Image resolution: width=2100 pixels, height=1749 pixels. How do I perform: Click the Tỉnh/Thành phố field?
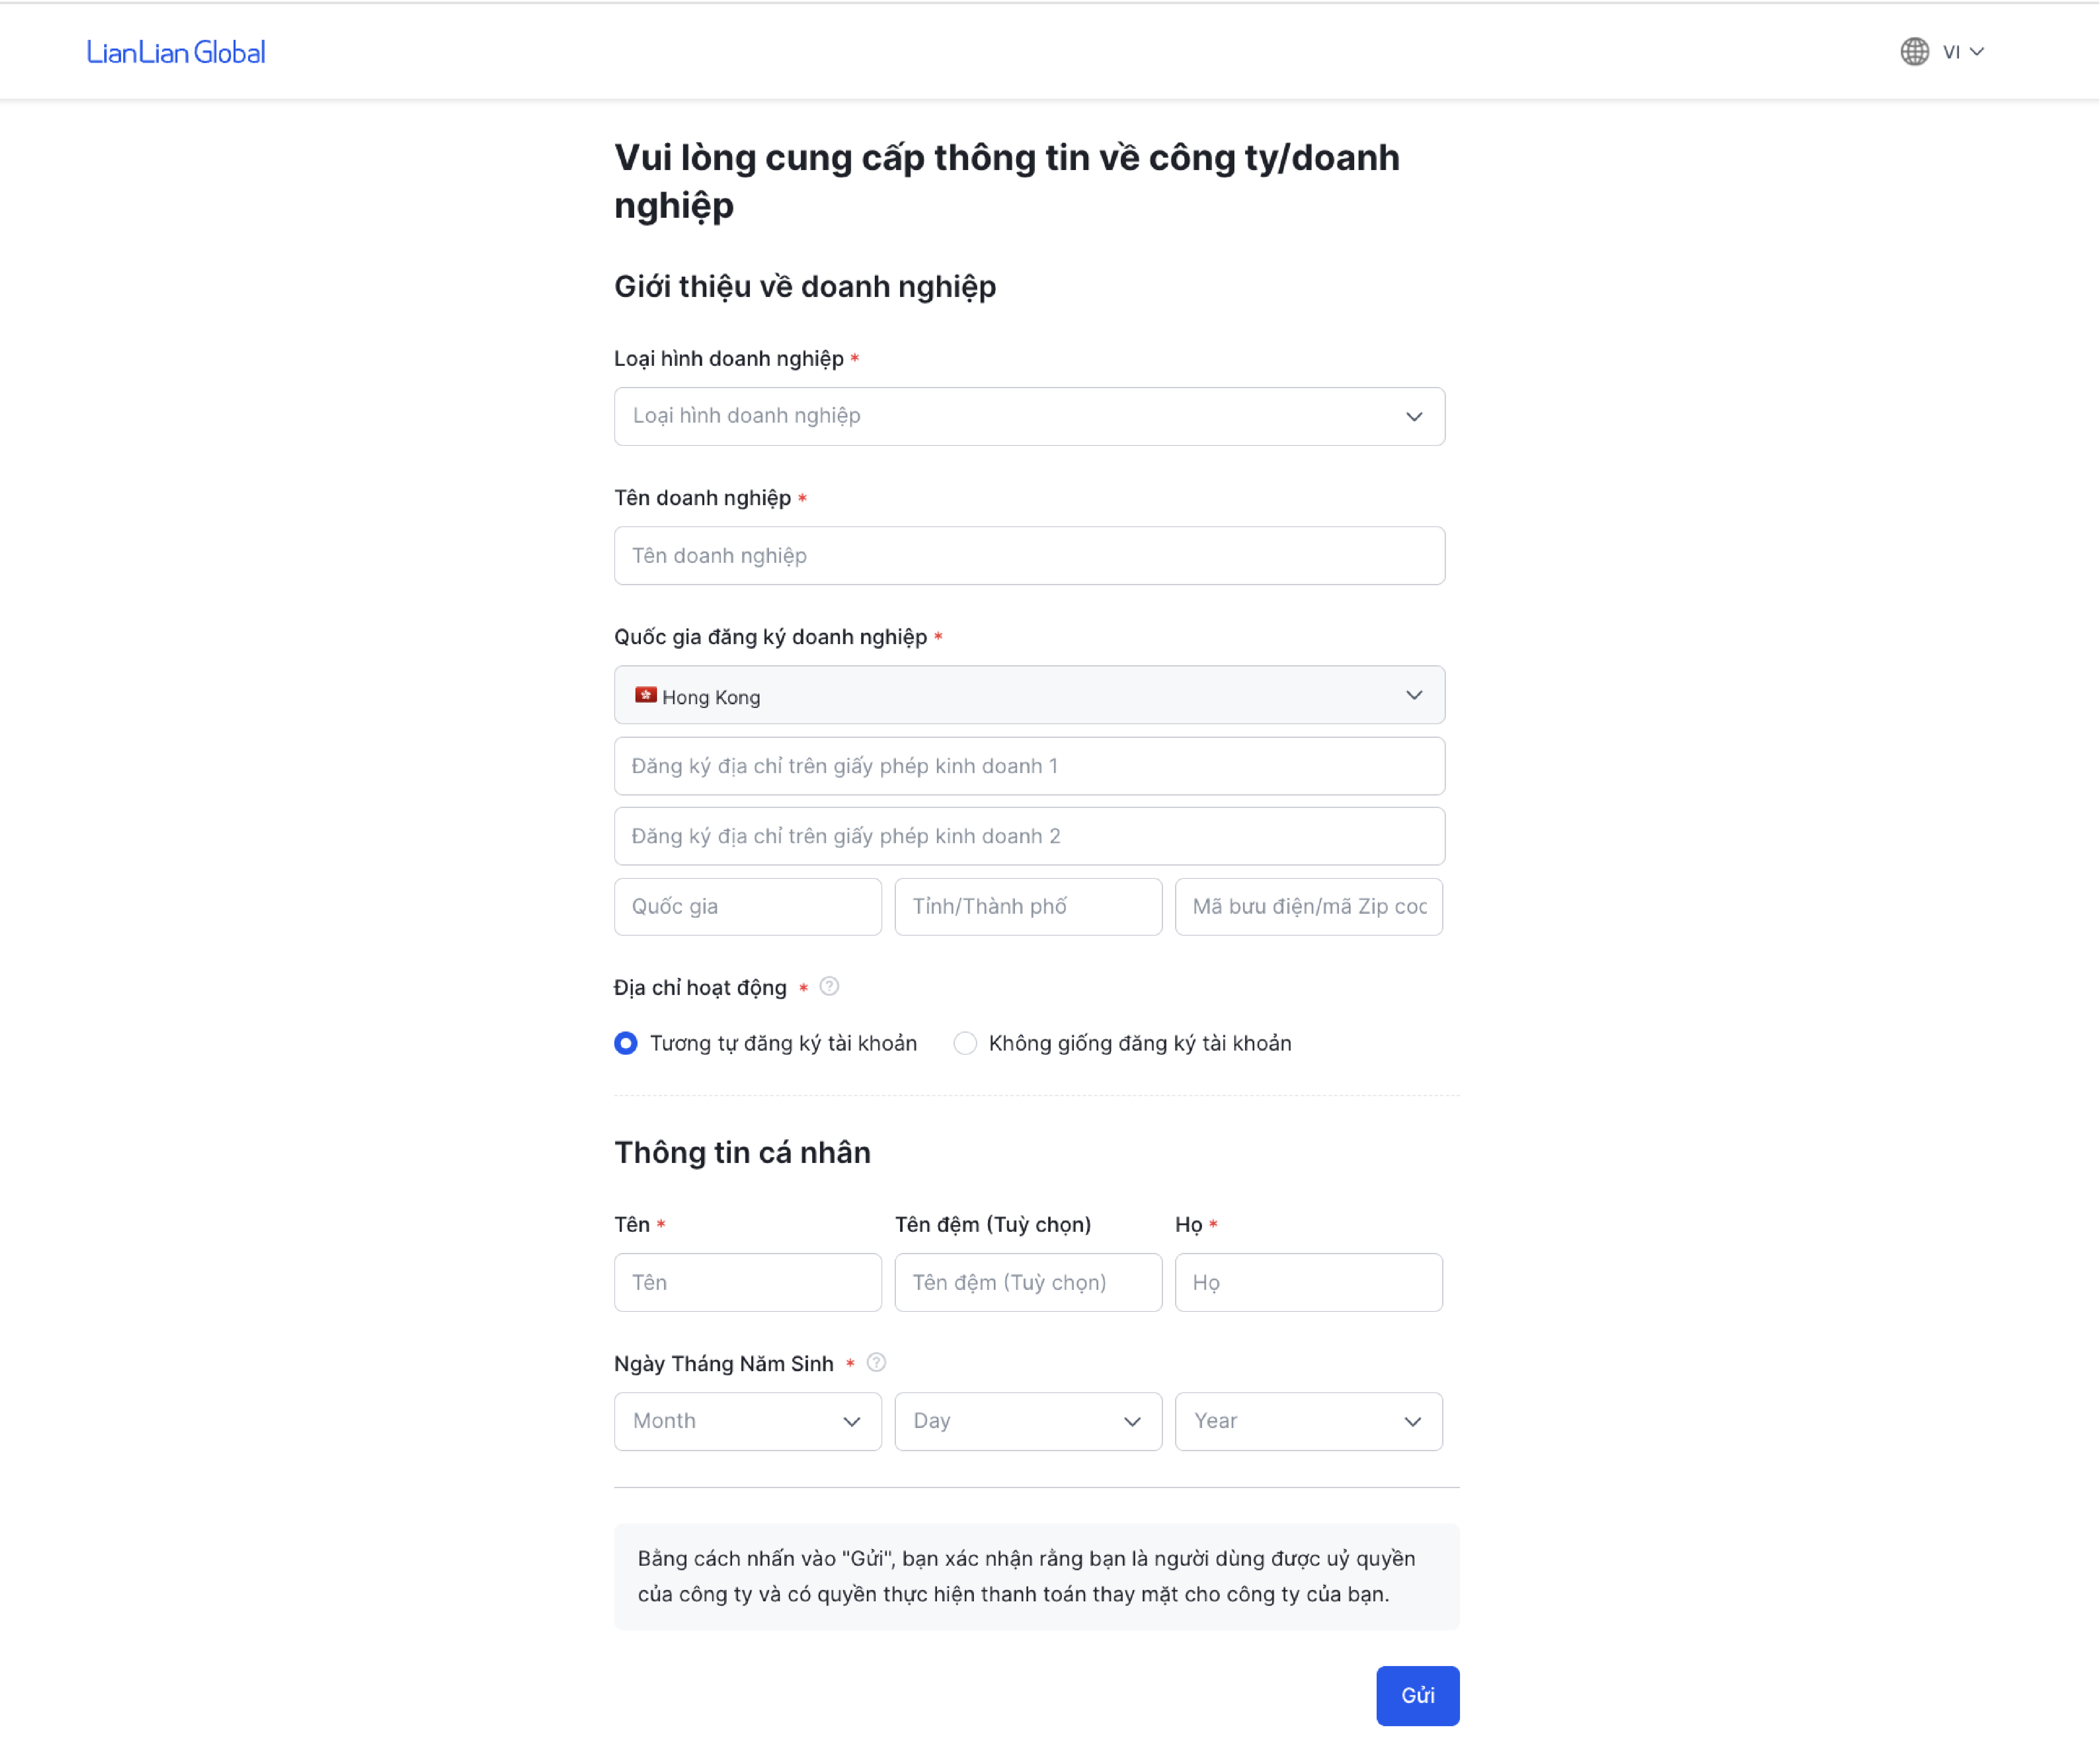click(1027, 907)
